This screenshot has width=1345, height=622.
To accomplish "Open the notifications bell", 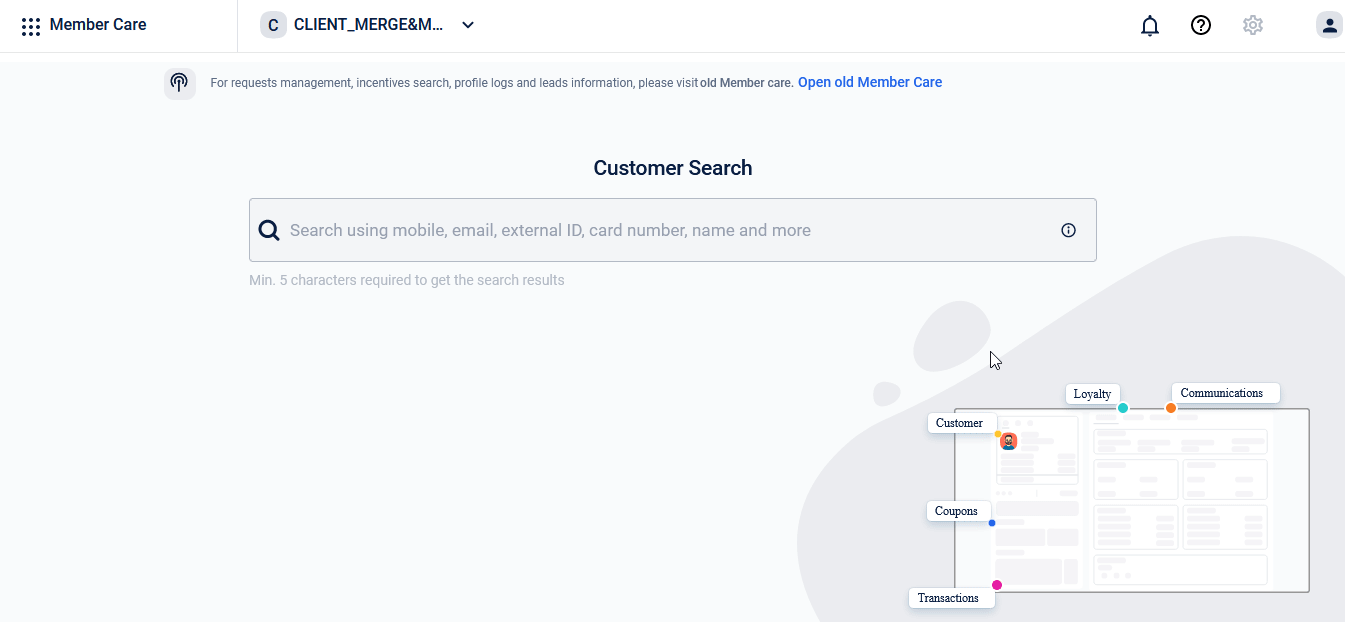I will click(x=1150, y=26).
